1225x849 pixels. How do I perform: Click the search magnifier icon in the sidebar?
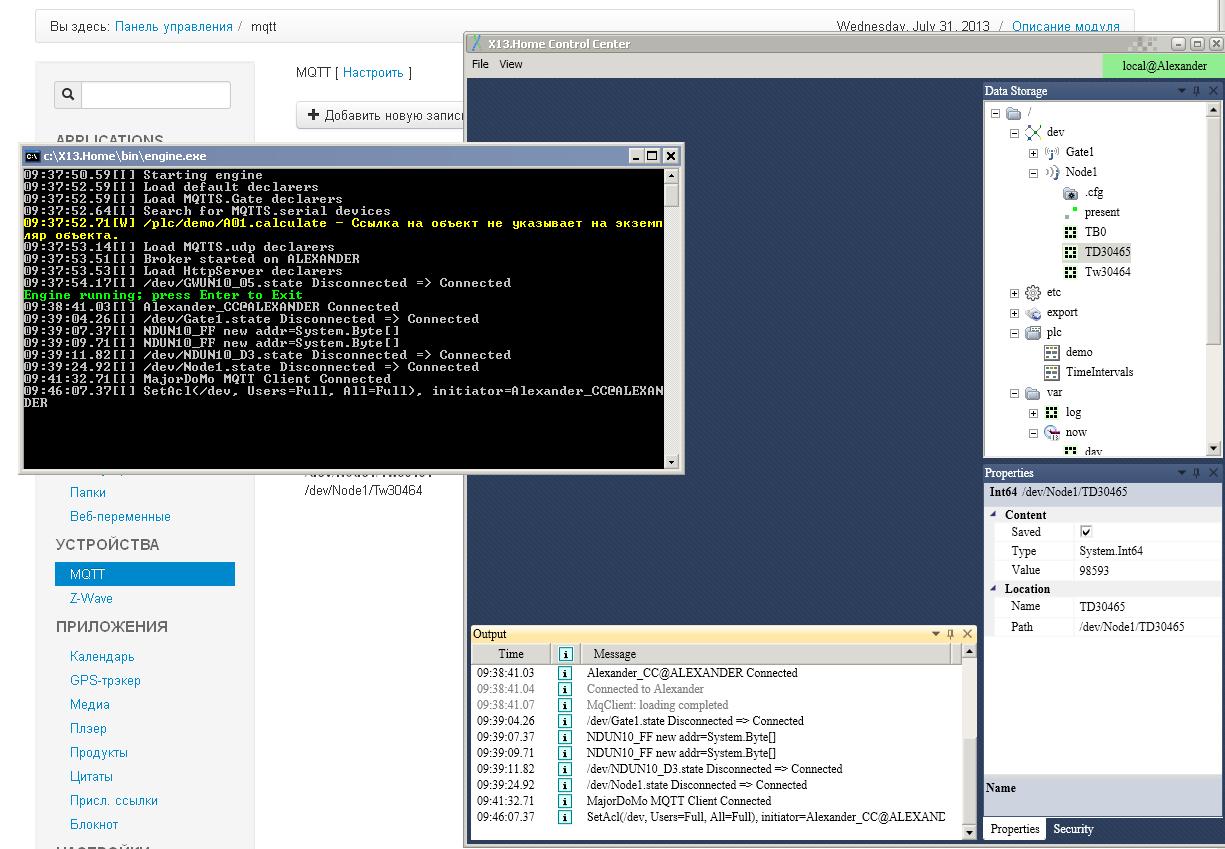[66, 94]
